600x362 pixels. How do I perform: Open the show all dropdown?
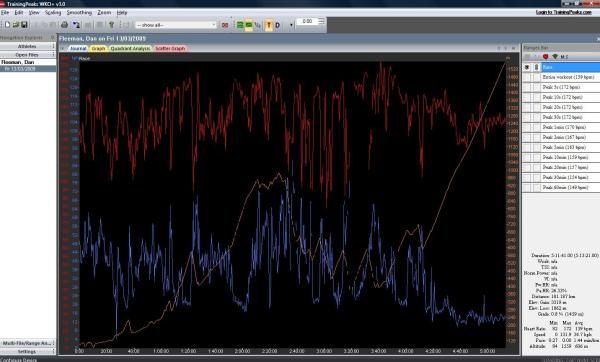214,25
